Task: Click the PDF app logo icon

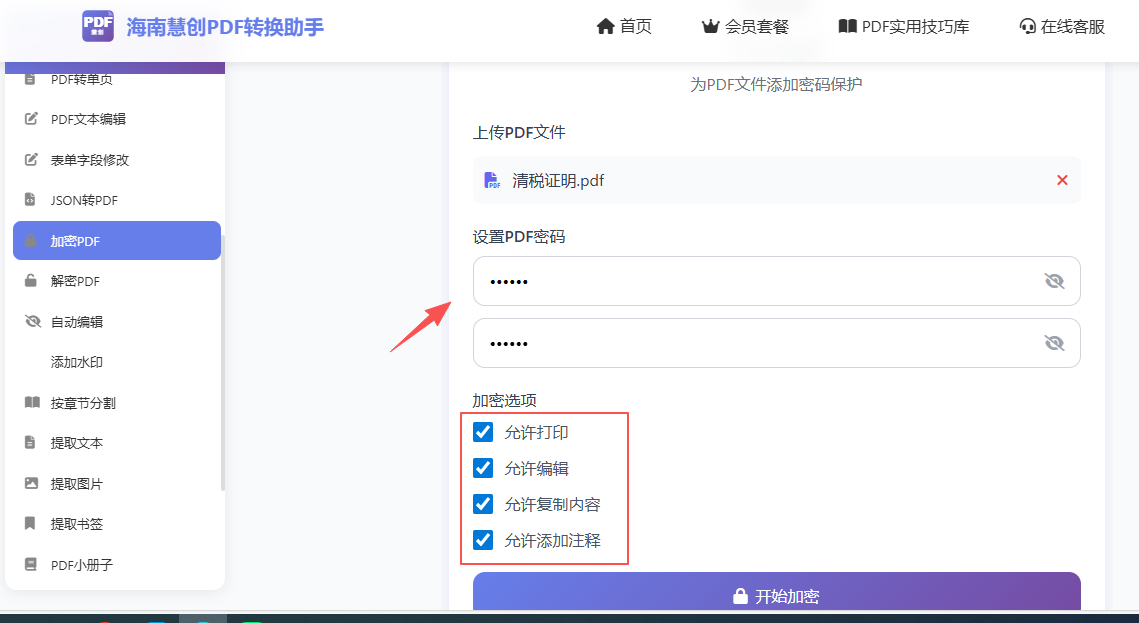Action: coord(97,26)
